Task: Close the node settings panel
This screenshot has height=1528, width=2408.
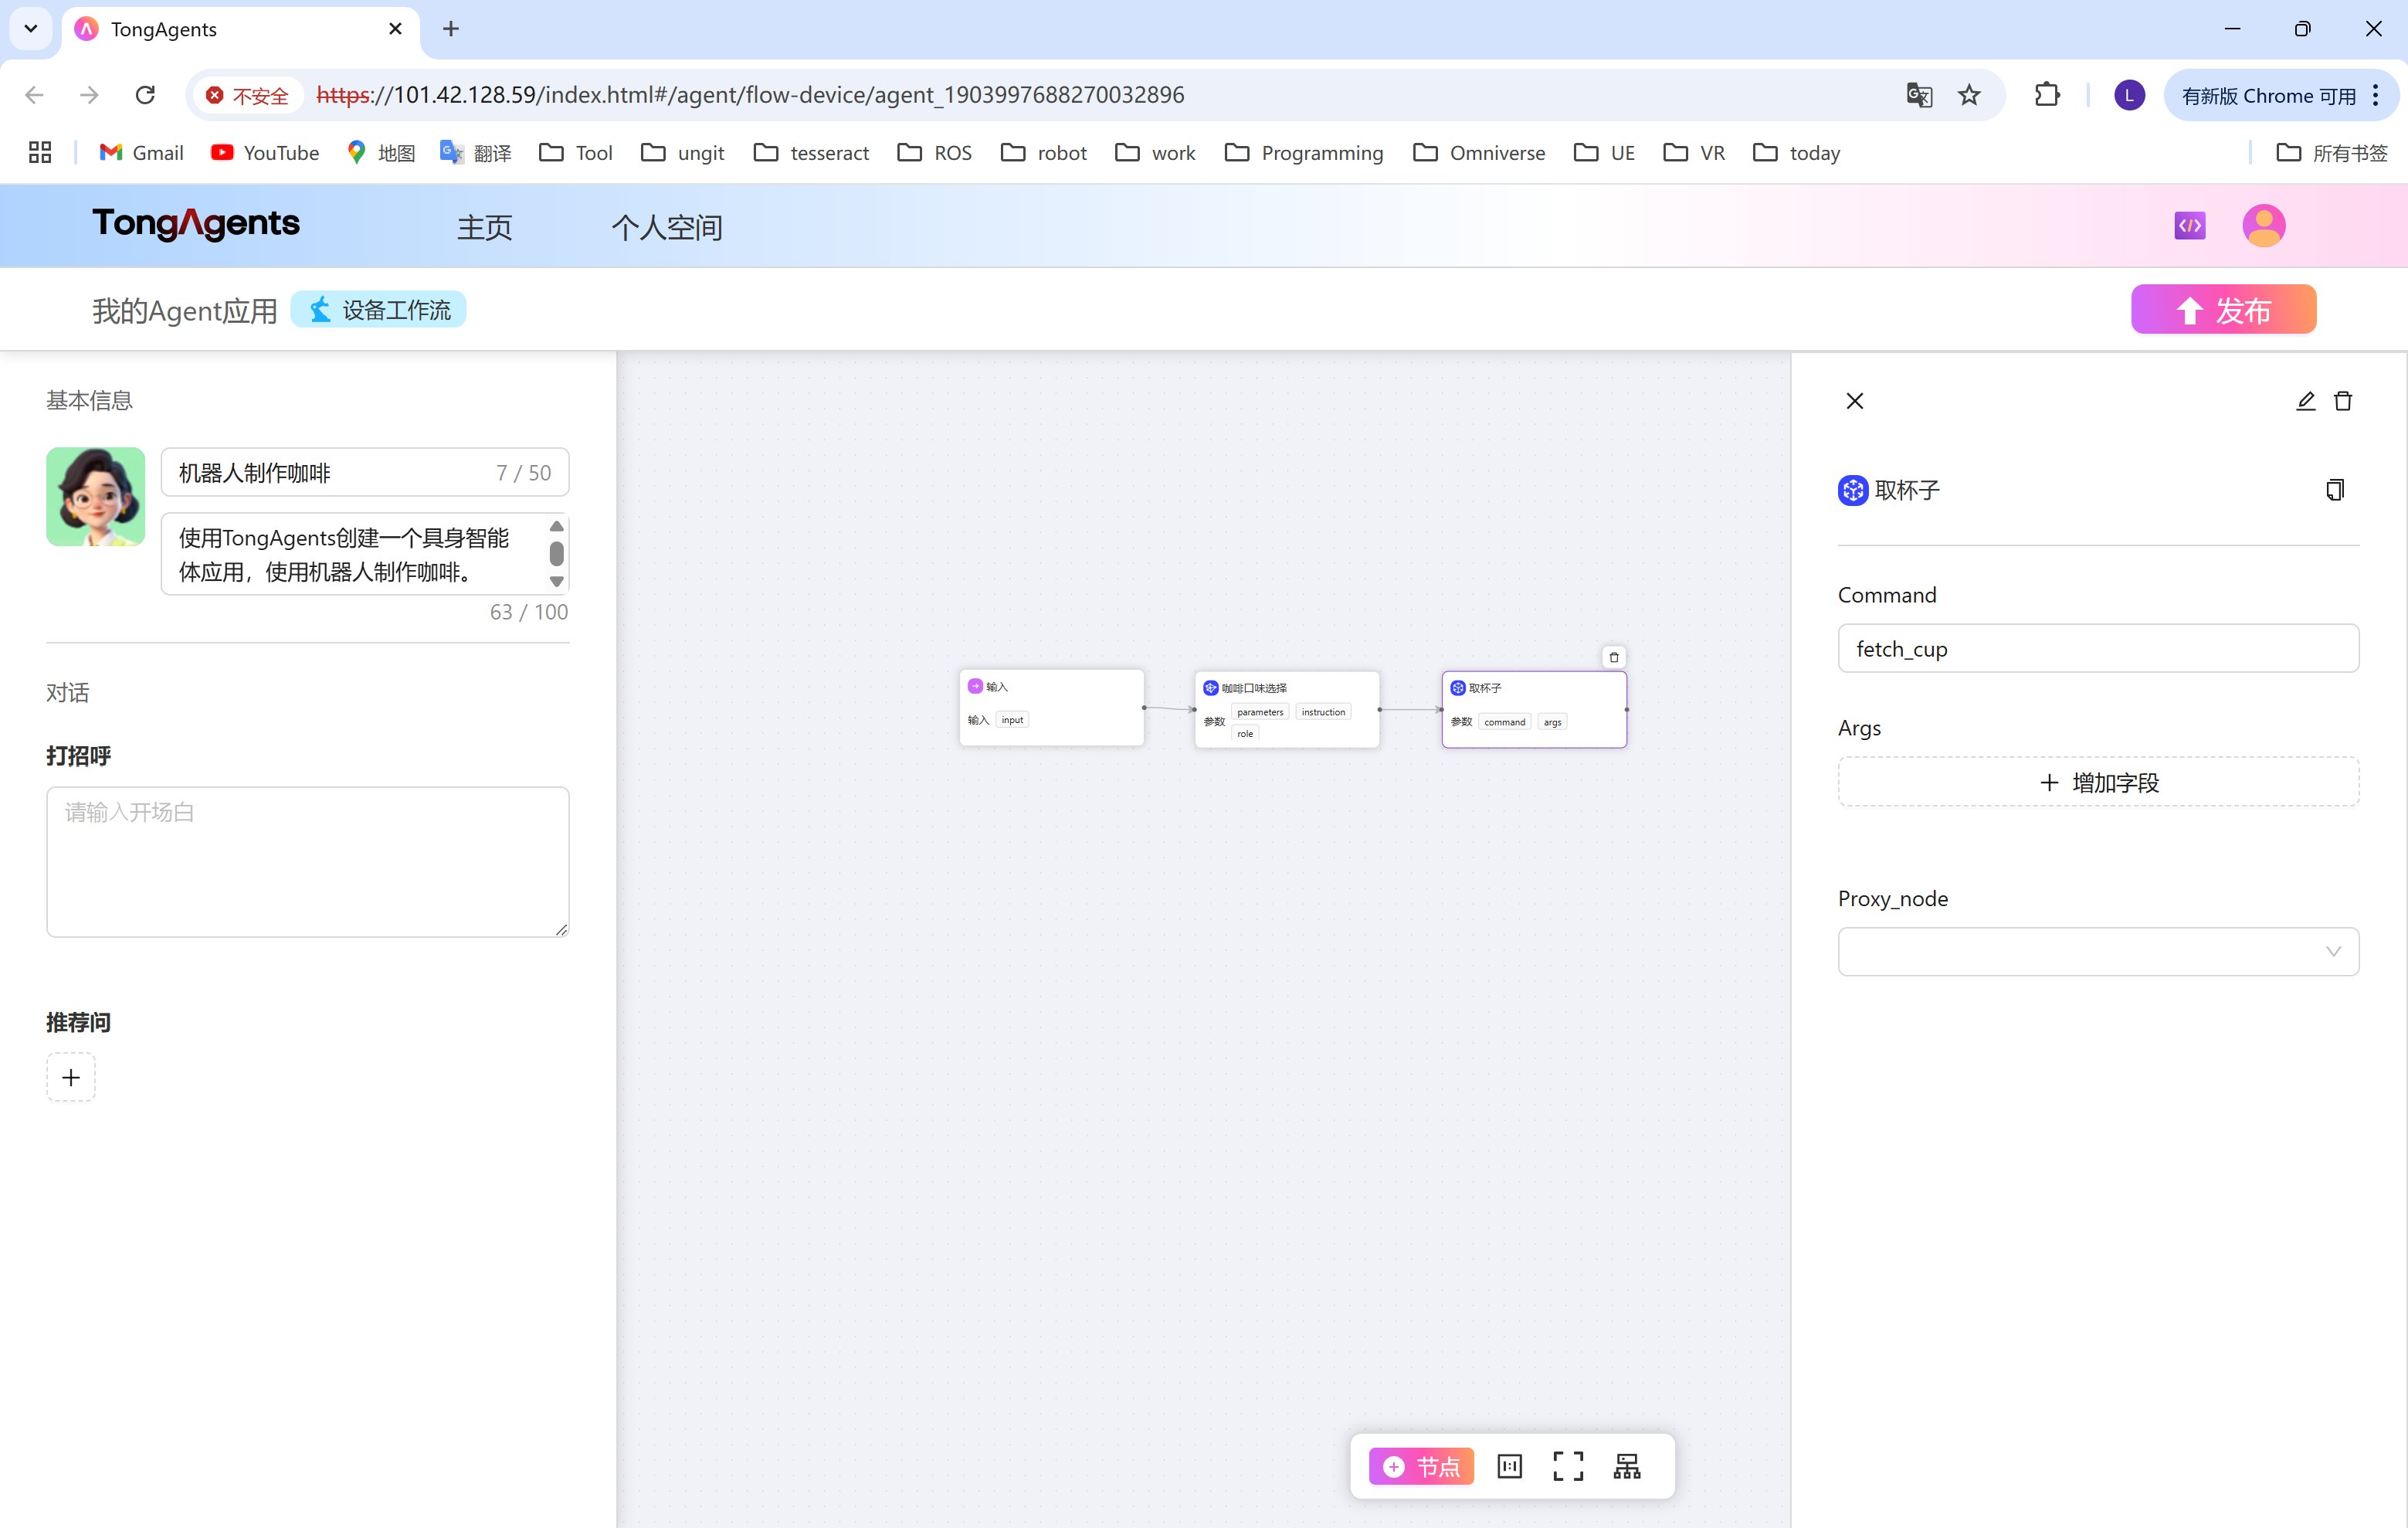Action: [1855, 401]
